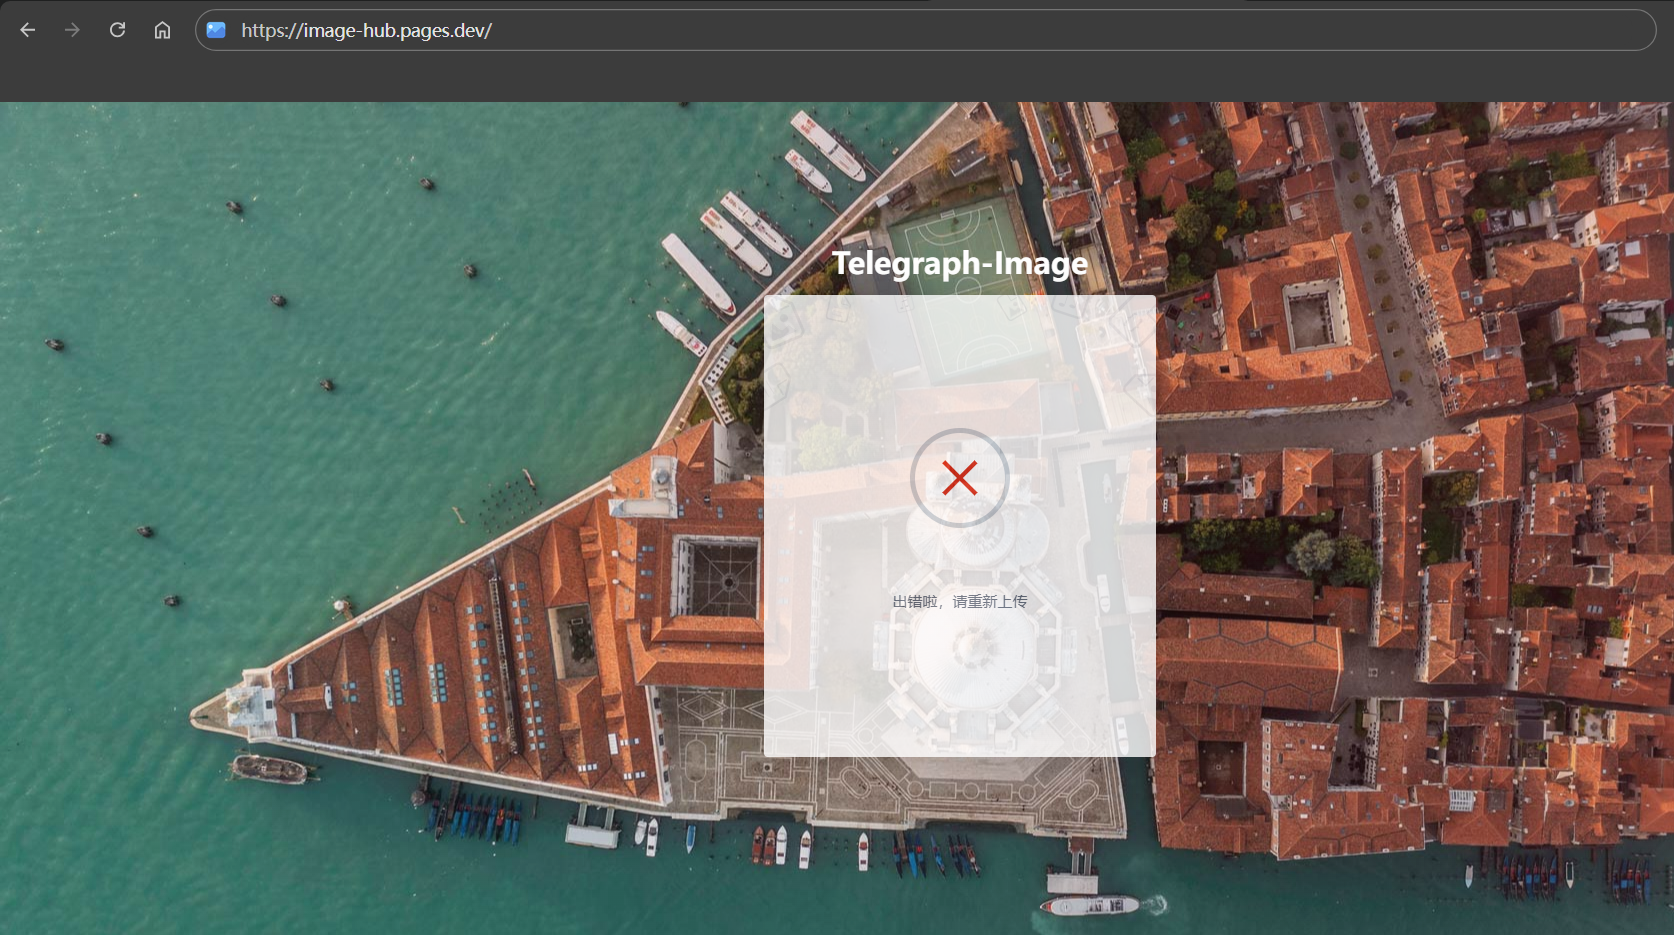Viewport: 1674px width, 935px height.
Task: Click the 出错啦，请重新上传 error message
Action: (959, 601)
